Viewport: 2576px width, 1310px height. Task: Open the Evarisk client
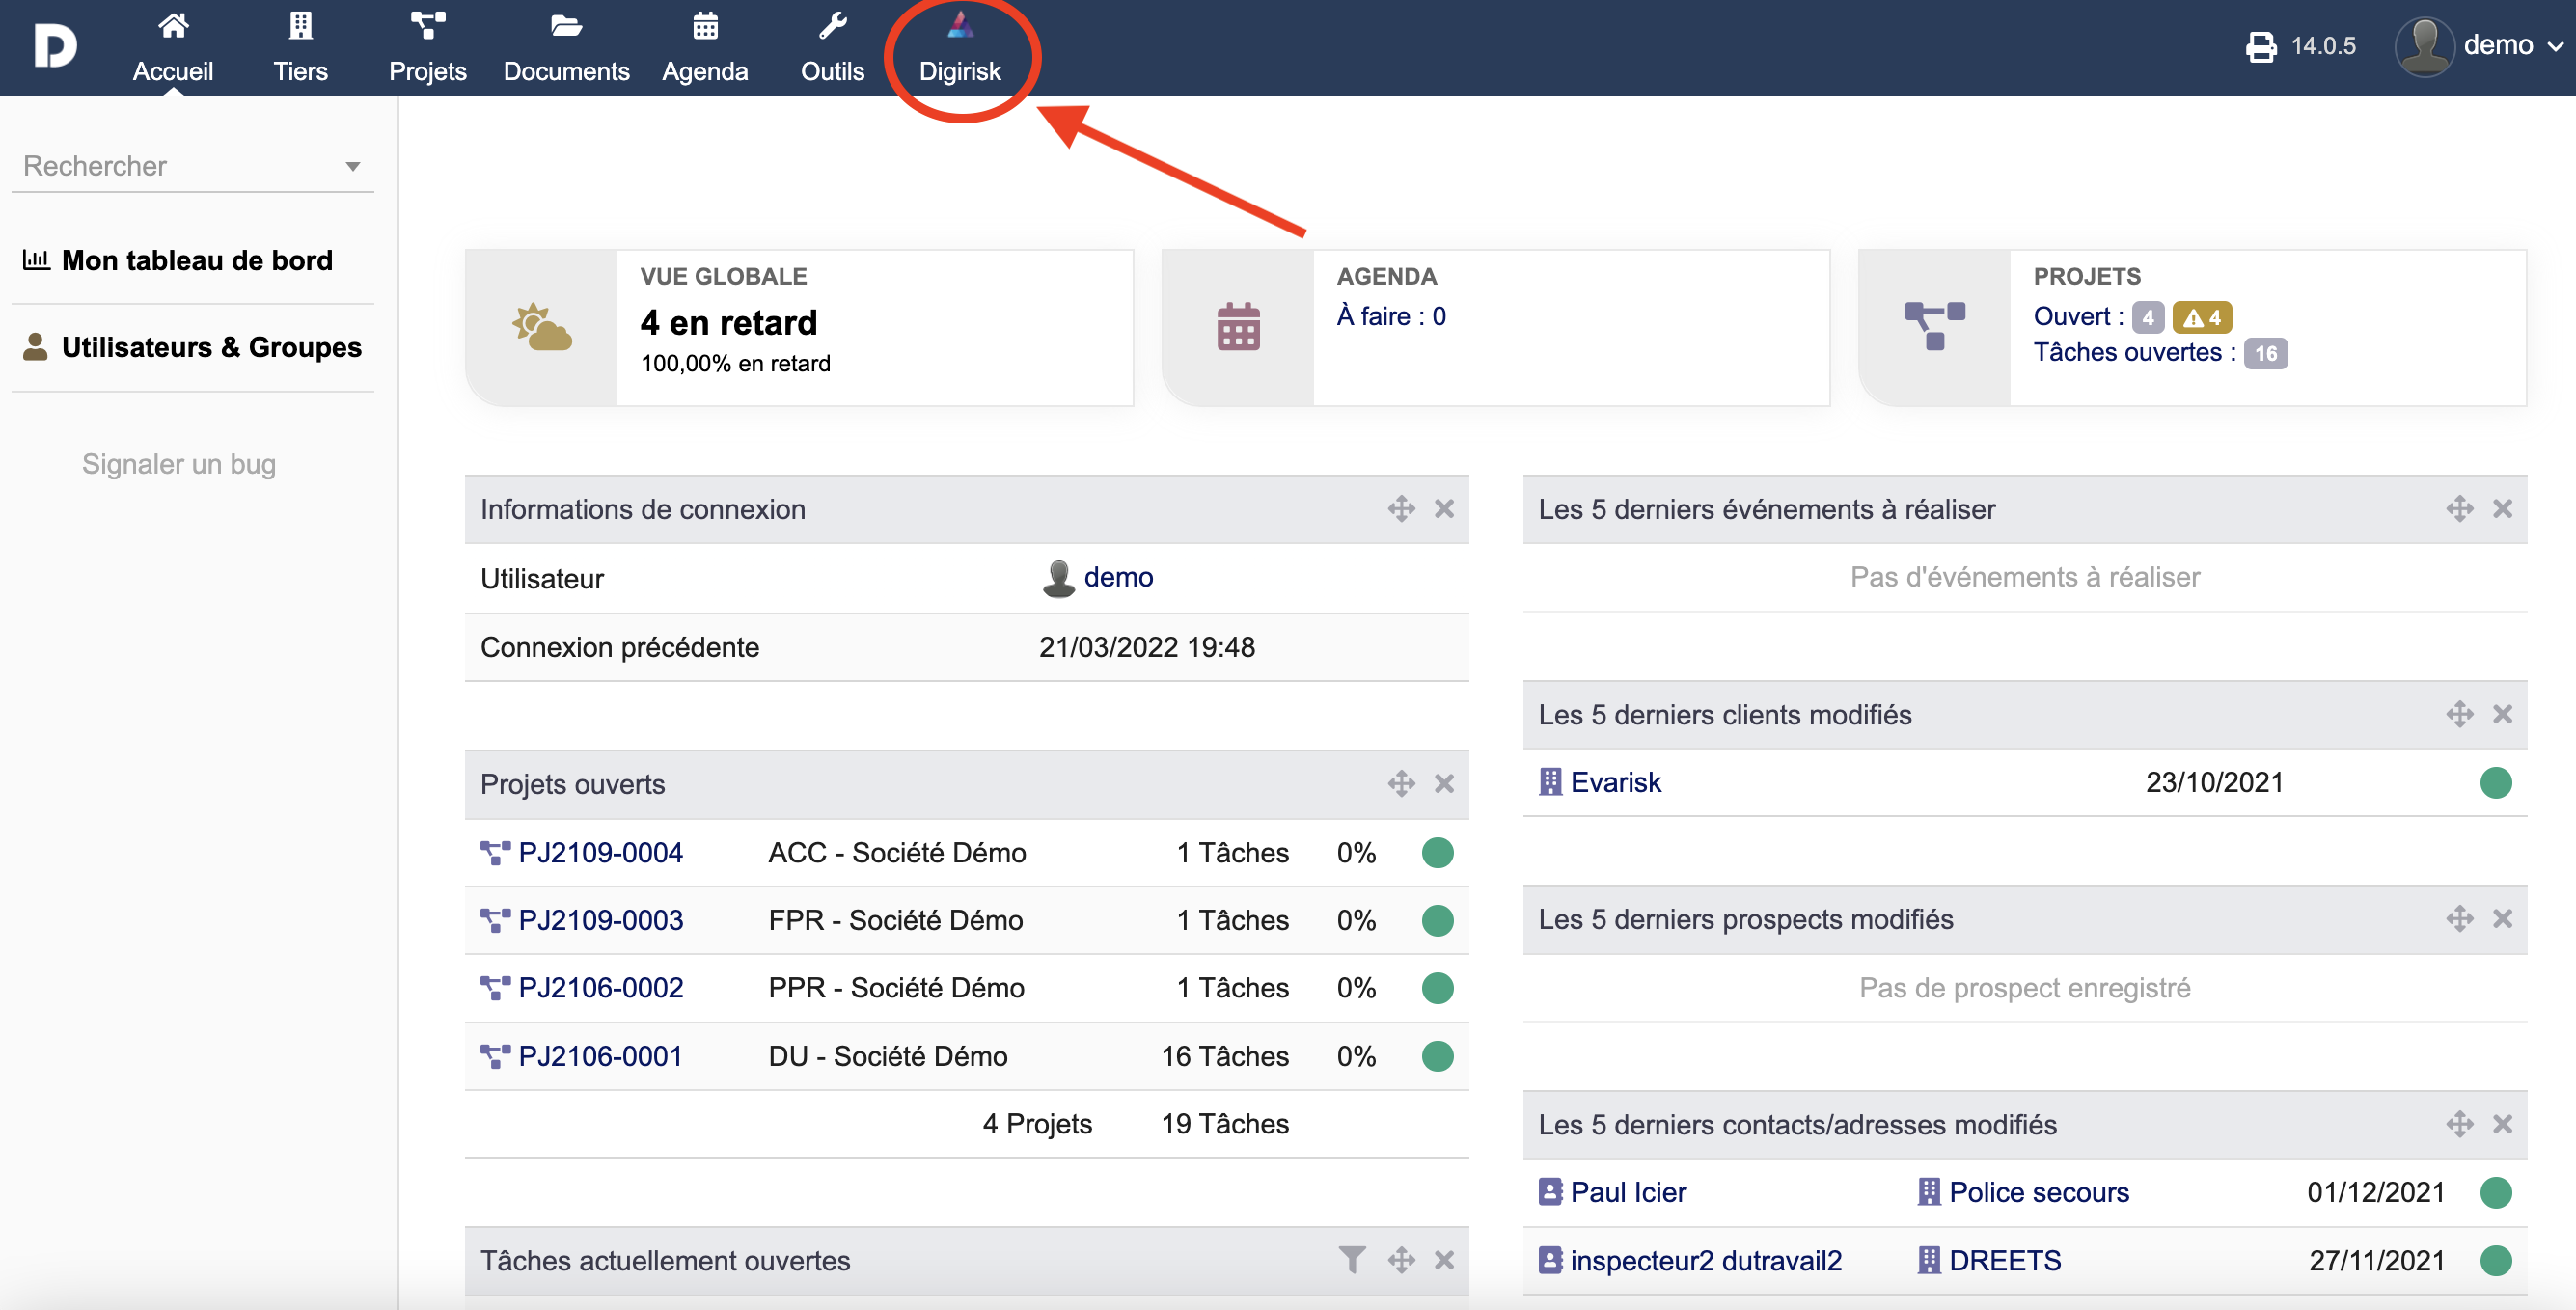point(1615,782)
